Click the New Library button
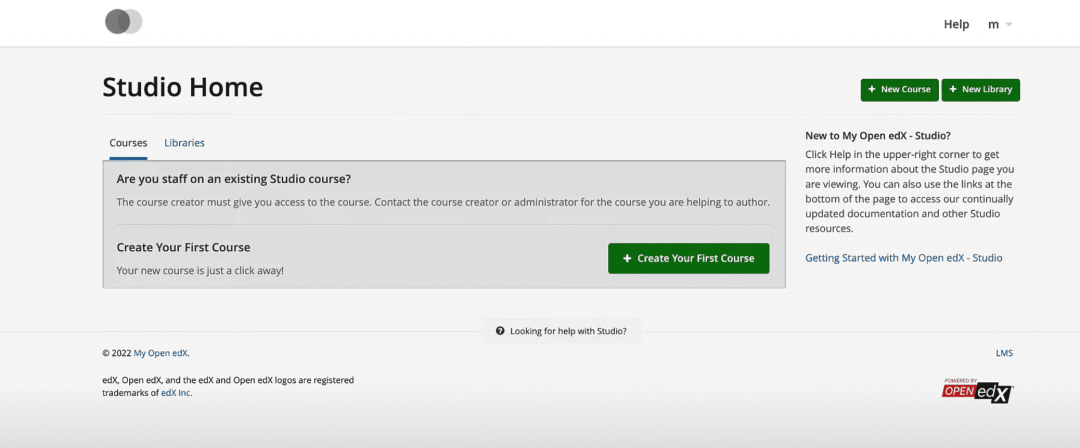Screen dimensions: 1080x448 point(980,90)
